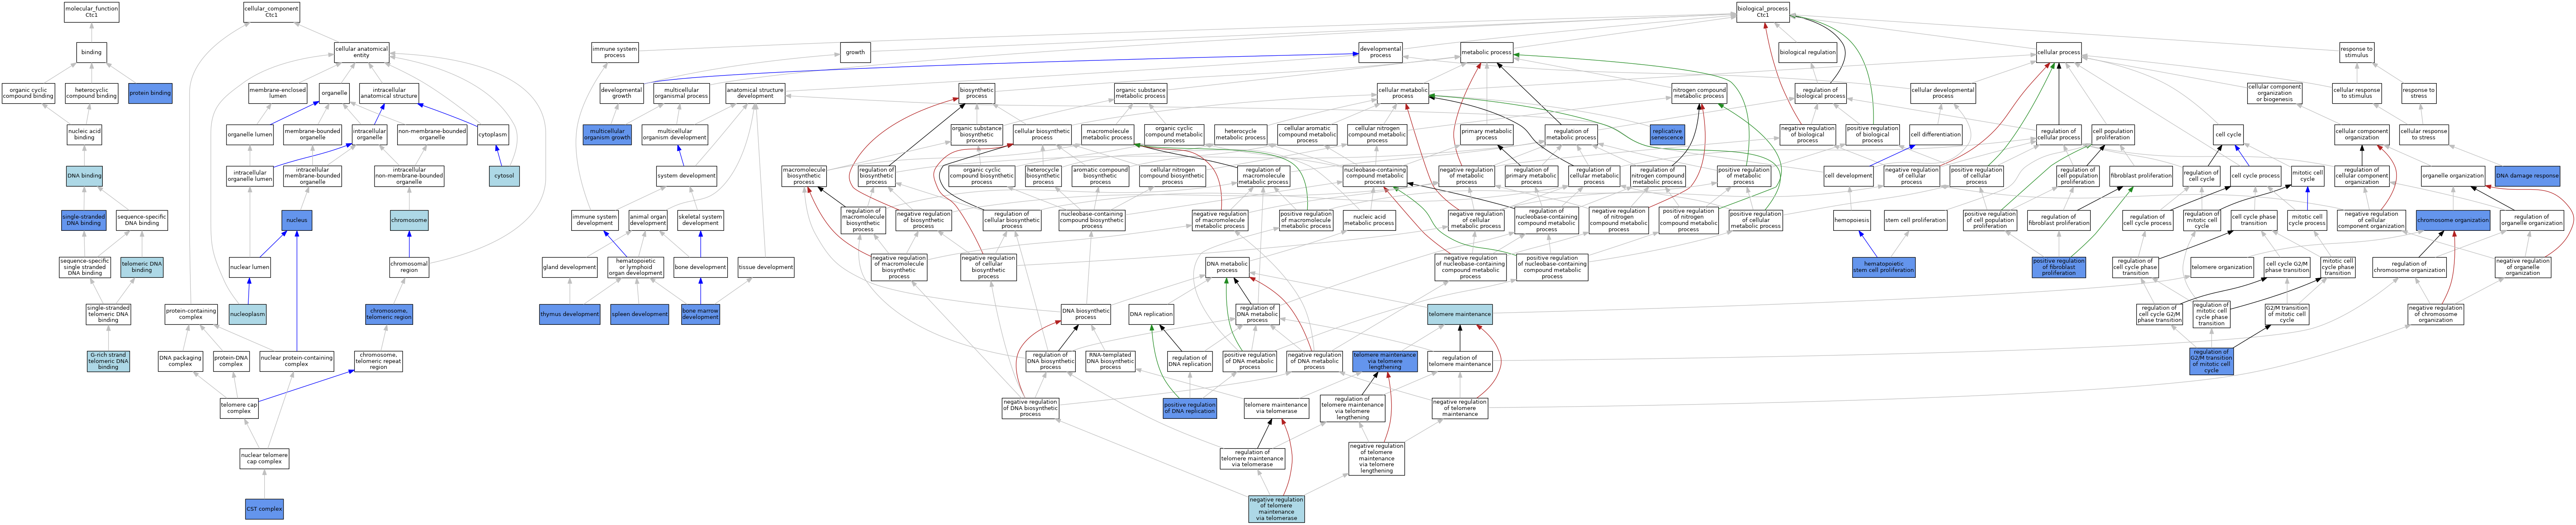Click 'hematopoietic stem cell proliferation' node
Screen dimensions: 2576x525
[1883, 267]
